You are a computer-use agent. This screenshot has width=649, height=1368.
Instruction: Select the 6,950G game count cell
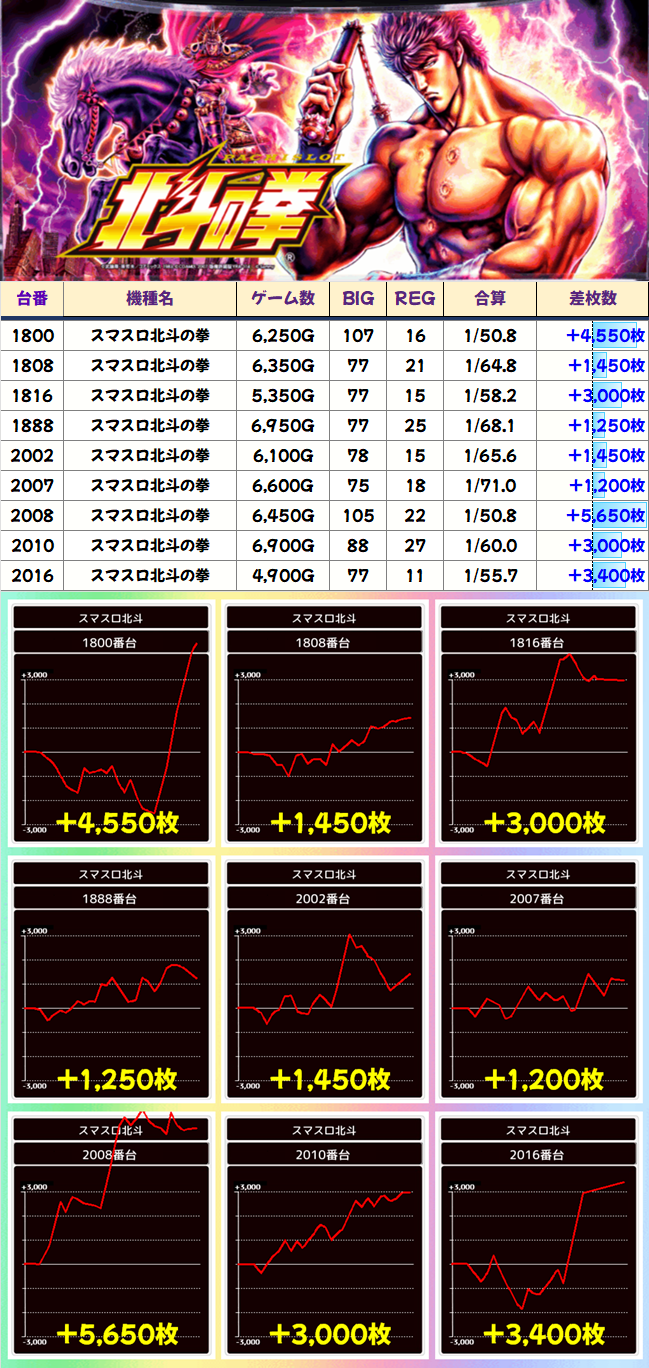coord(283,426)
